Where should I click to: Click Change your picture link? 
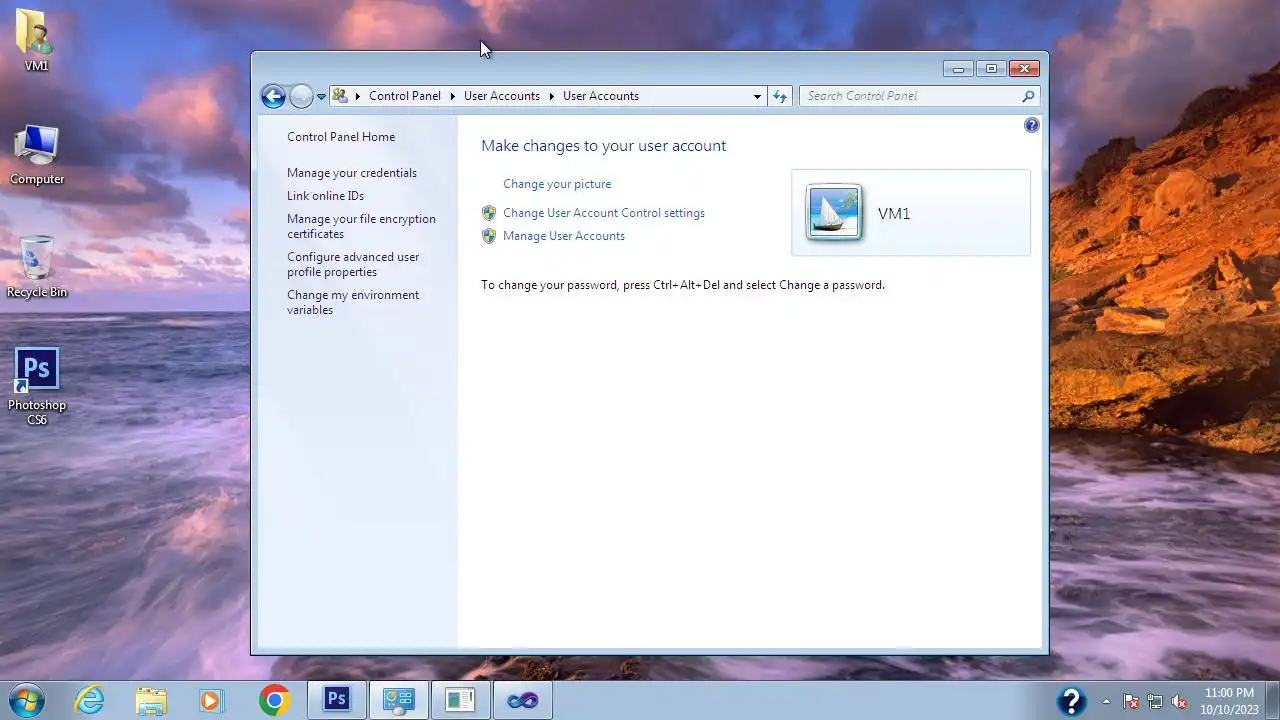[x=557, y=184]
